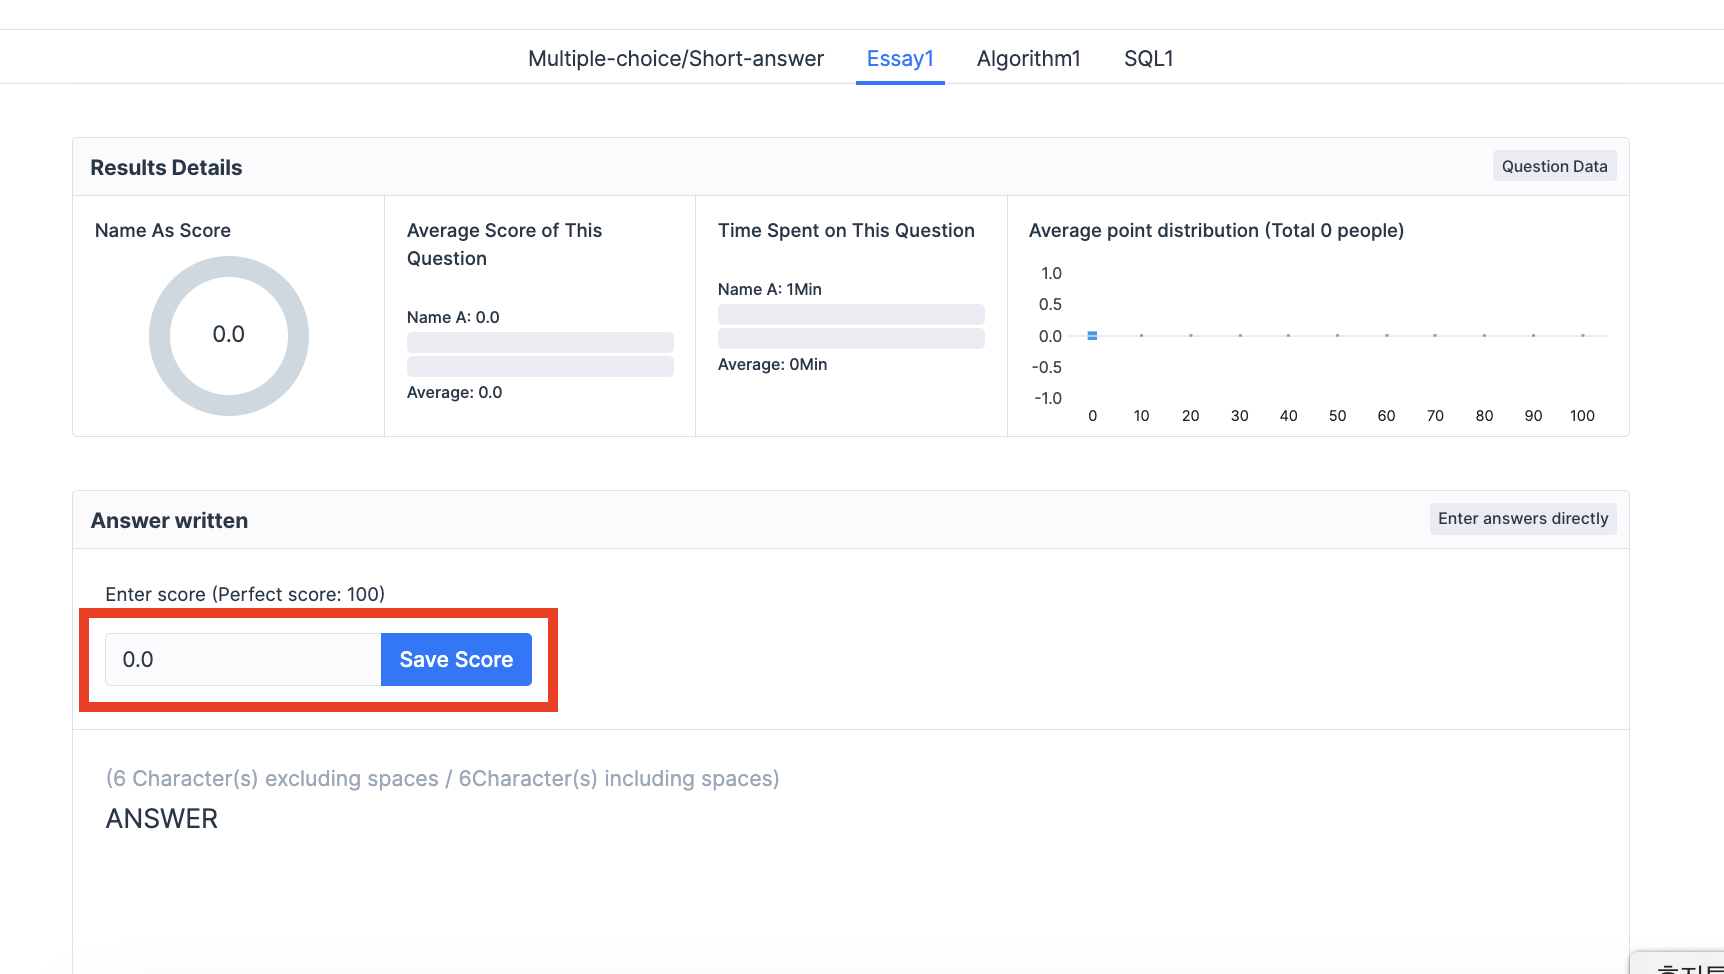Click the Name A time spent bar

click(851, 314)
